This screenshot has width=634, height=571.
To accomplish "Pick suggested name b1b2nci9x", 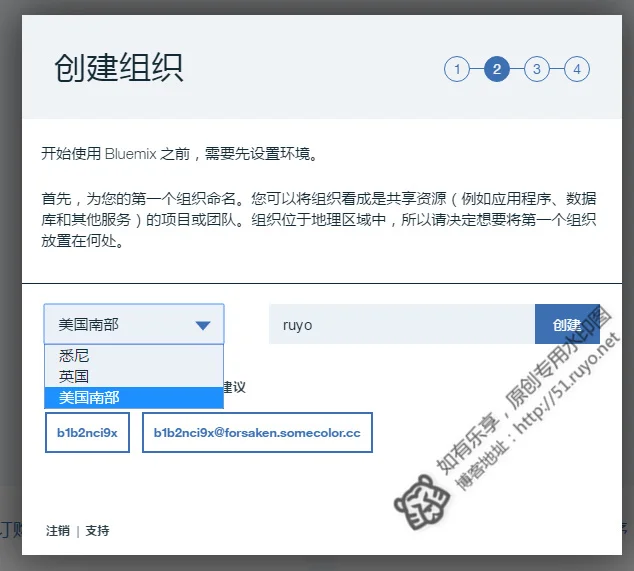I will 87,433.
